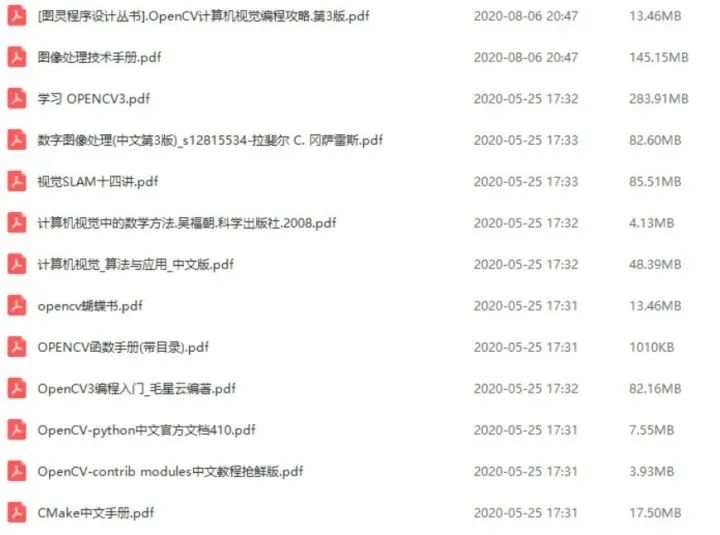Select OpenCV-contrib modules中文教程抢鲜版.pdf file name
The height and width of the screenshot is (535, 720).
(170, 472)
